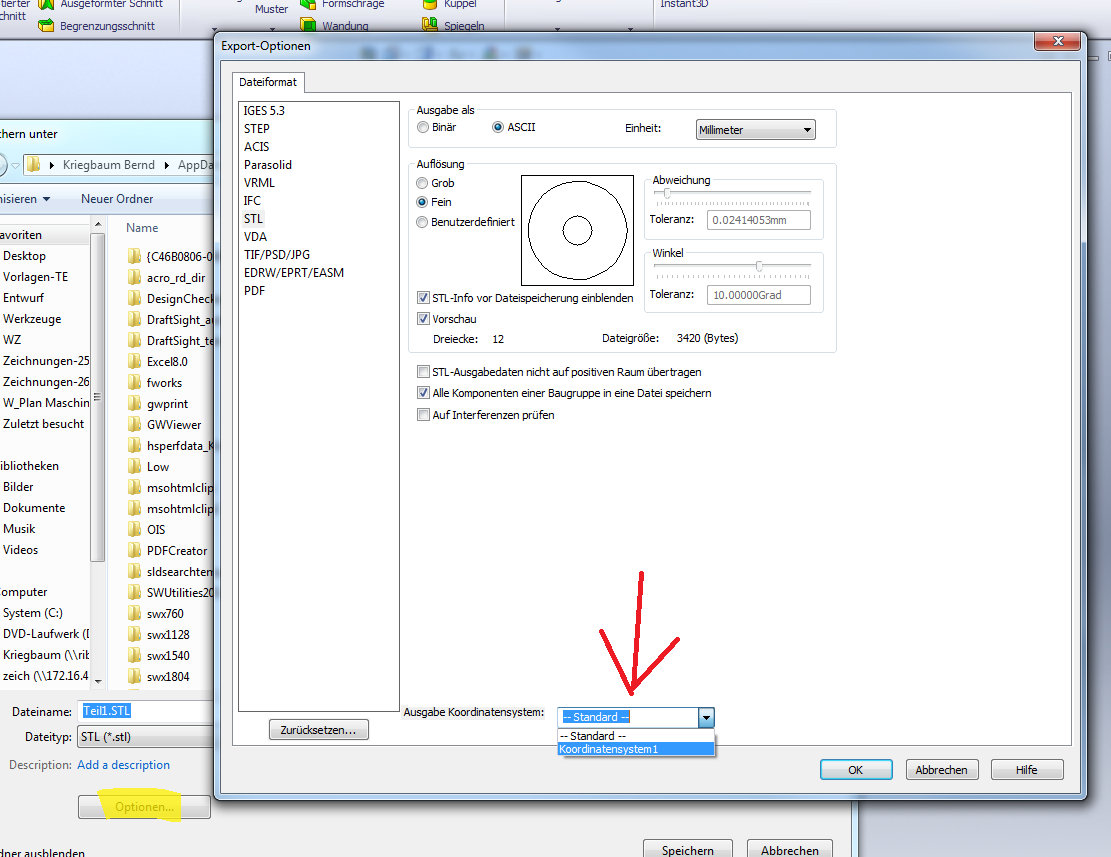
Task: Open the Dateityp STL dropdown
Action: coord(145,737)
